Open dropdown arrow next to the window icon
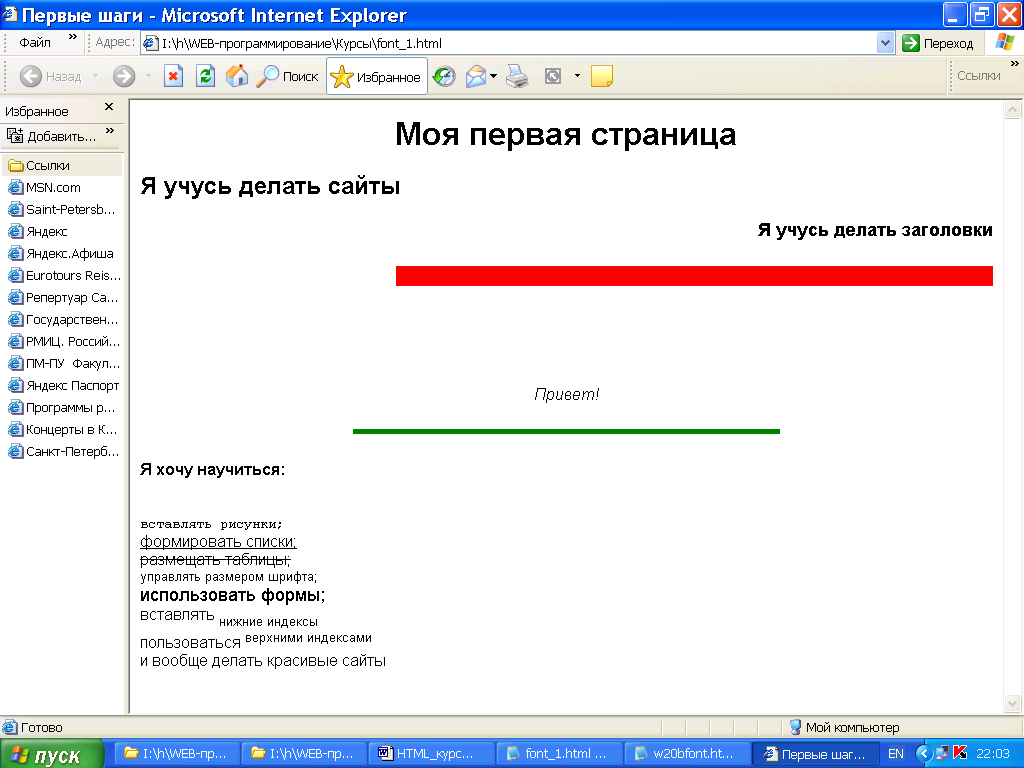 tap(577, 76)
